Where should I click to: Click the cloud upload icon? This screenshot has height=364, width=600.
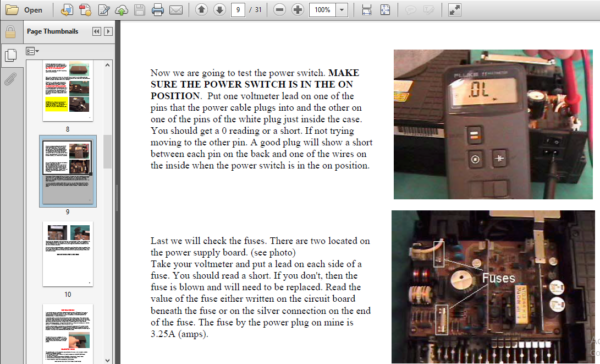pyautogui.click(x=122, y=10)
